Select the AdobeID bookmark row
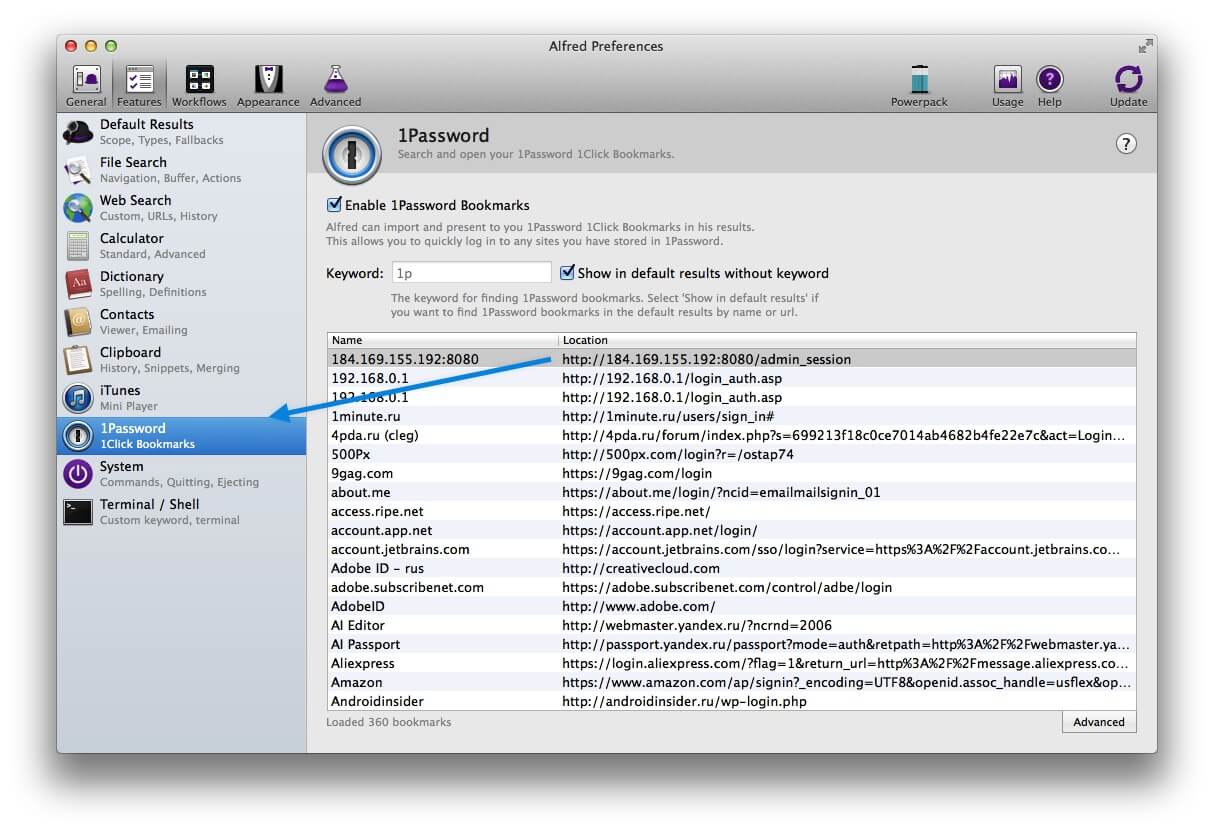The image size is (1214, 832). (x=731, y=606)
